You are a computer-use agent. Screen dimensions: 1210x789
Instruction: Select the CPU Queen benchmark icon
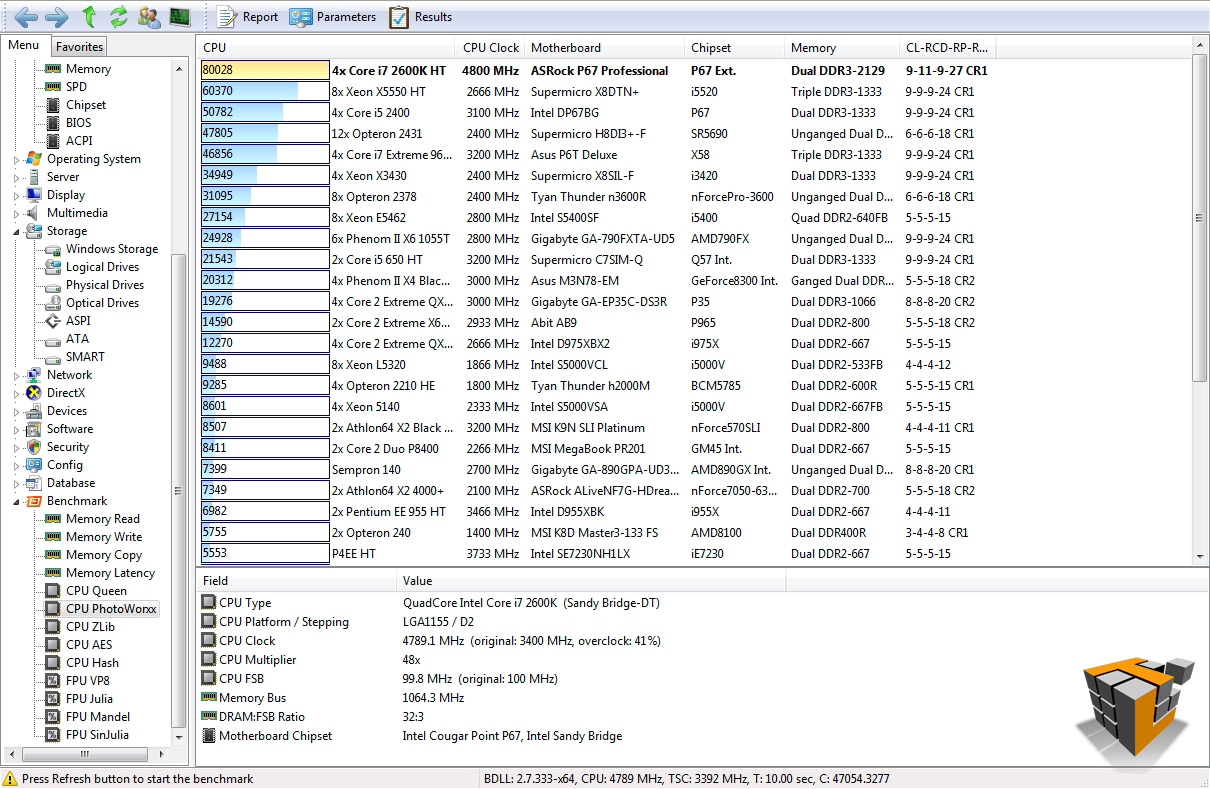point(53,591)
